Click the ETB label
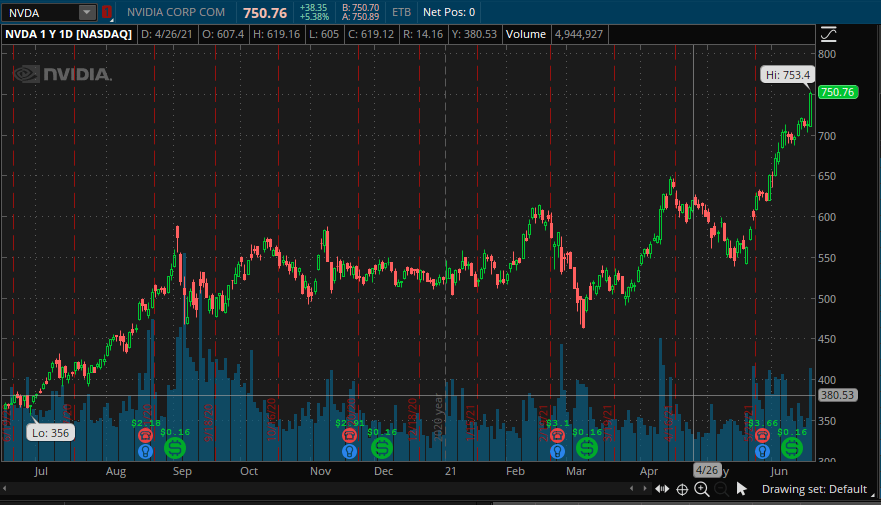Image resolution: width=881 pixels, height=505 pixels. pyautogui.click(x=401, y=12)
